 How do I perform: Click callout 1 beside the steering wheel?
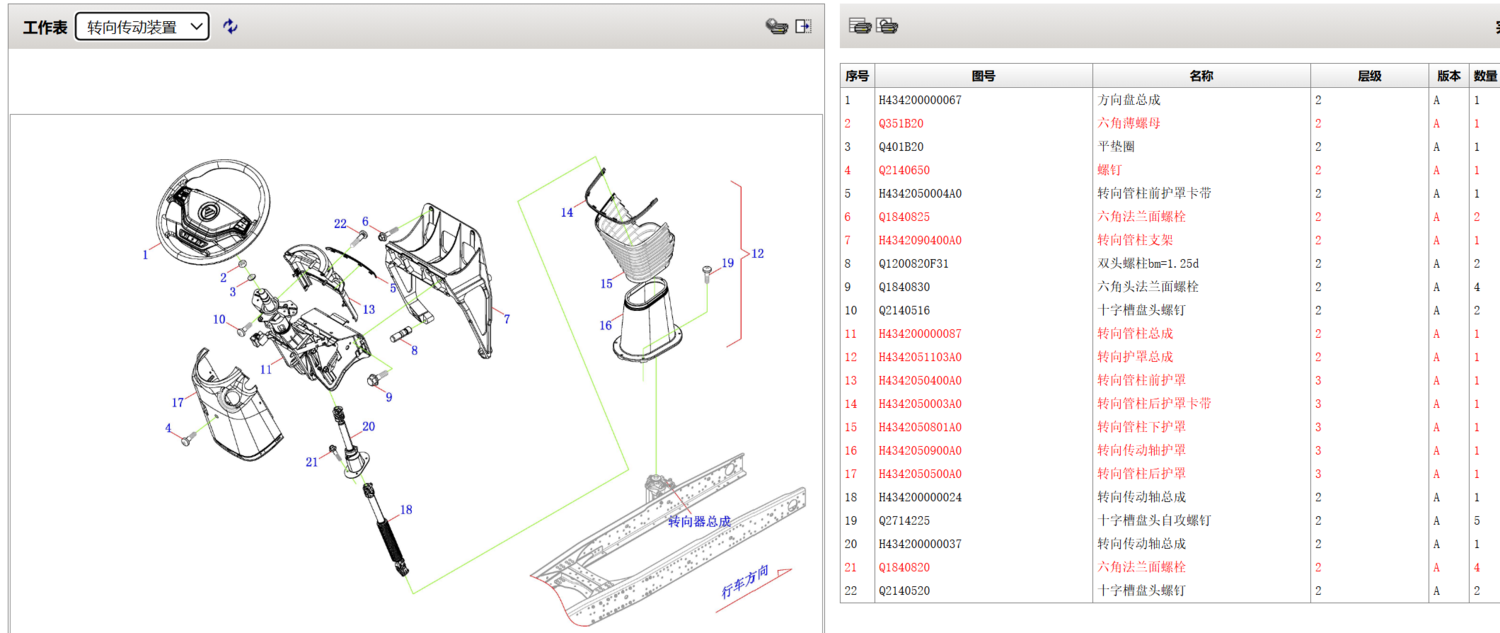click(x=145, y=255)
